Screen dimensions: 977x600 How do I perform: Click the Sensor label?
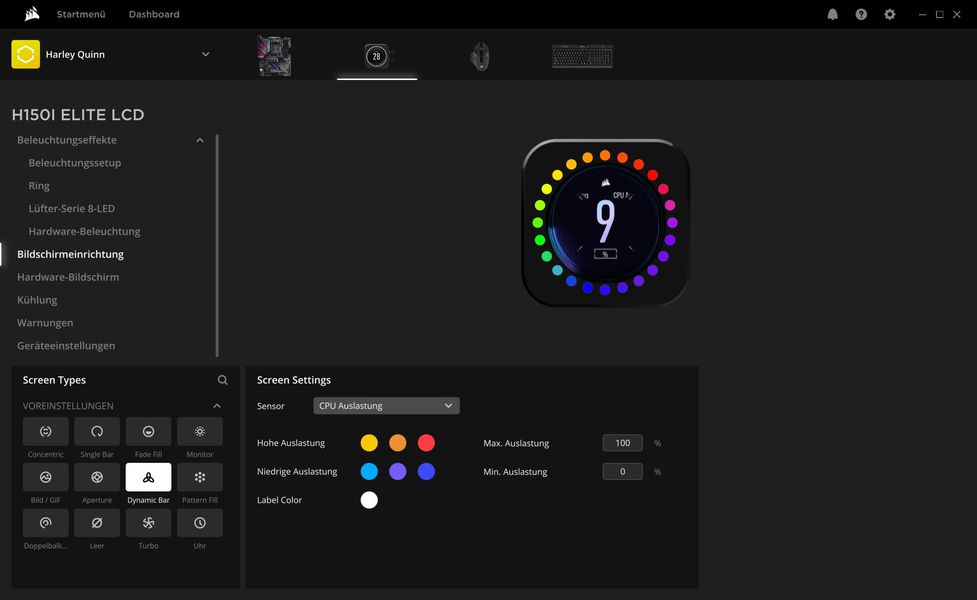point(270,406)
